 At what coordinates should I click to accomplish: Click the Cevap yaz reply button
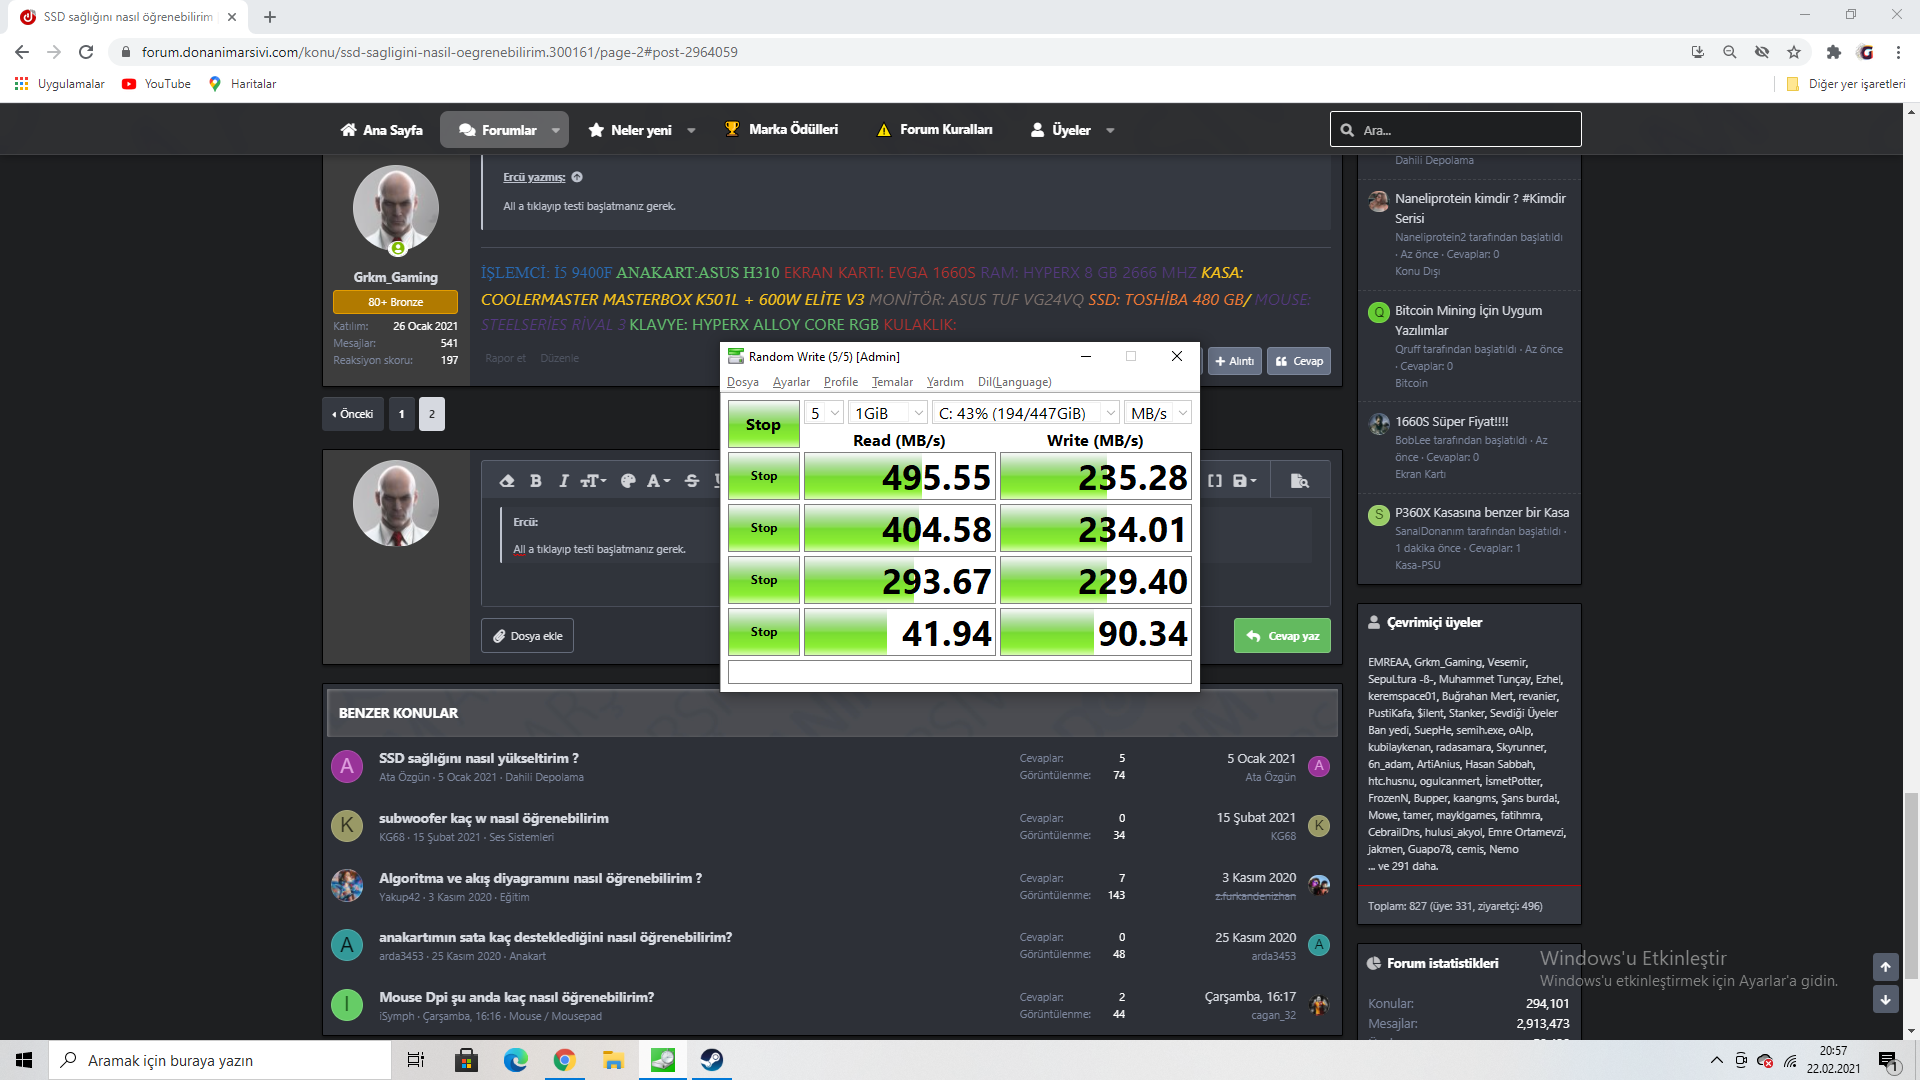coord(1282,636)
